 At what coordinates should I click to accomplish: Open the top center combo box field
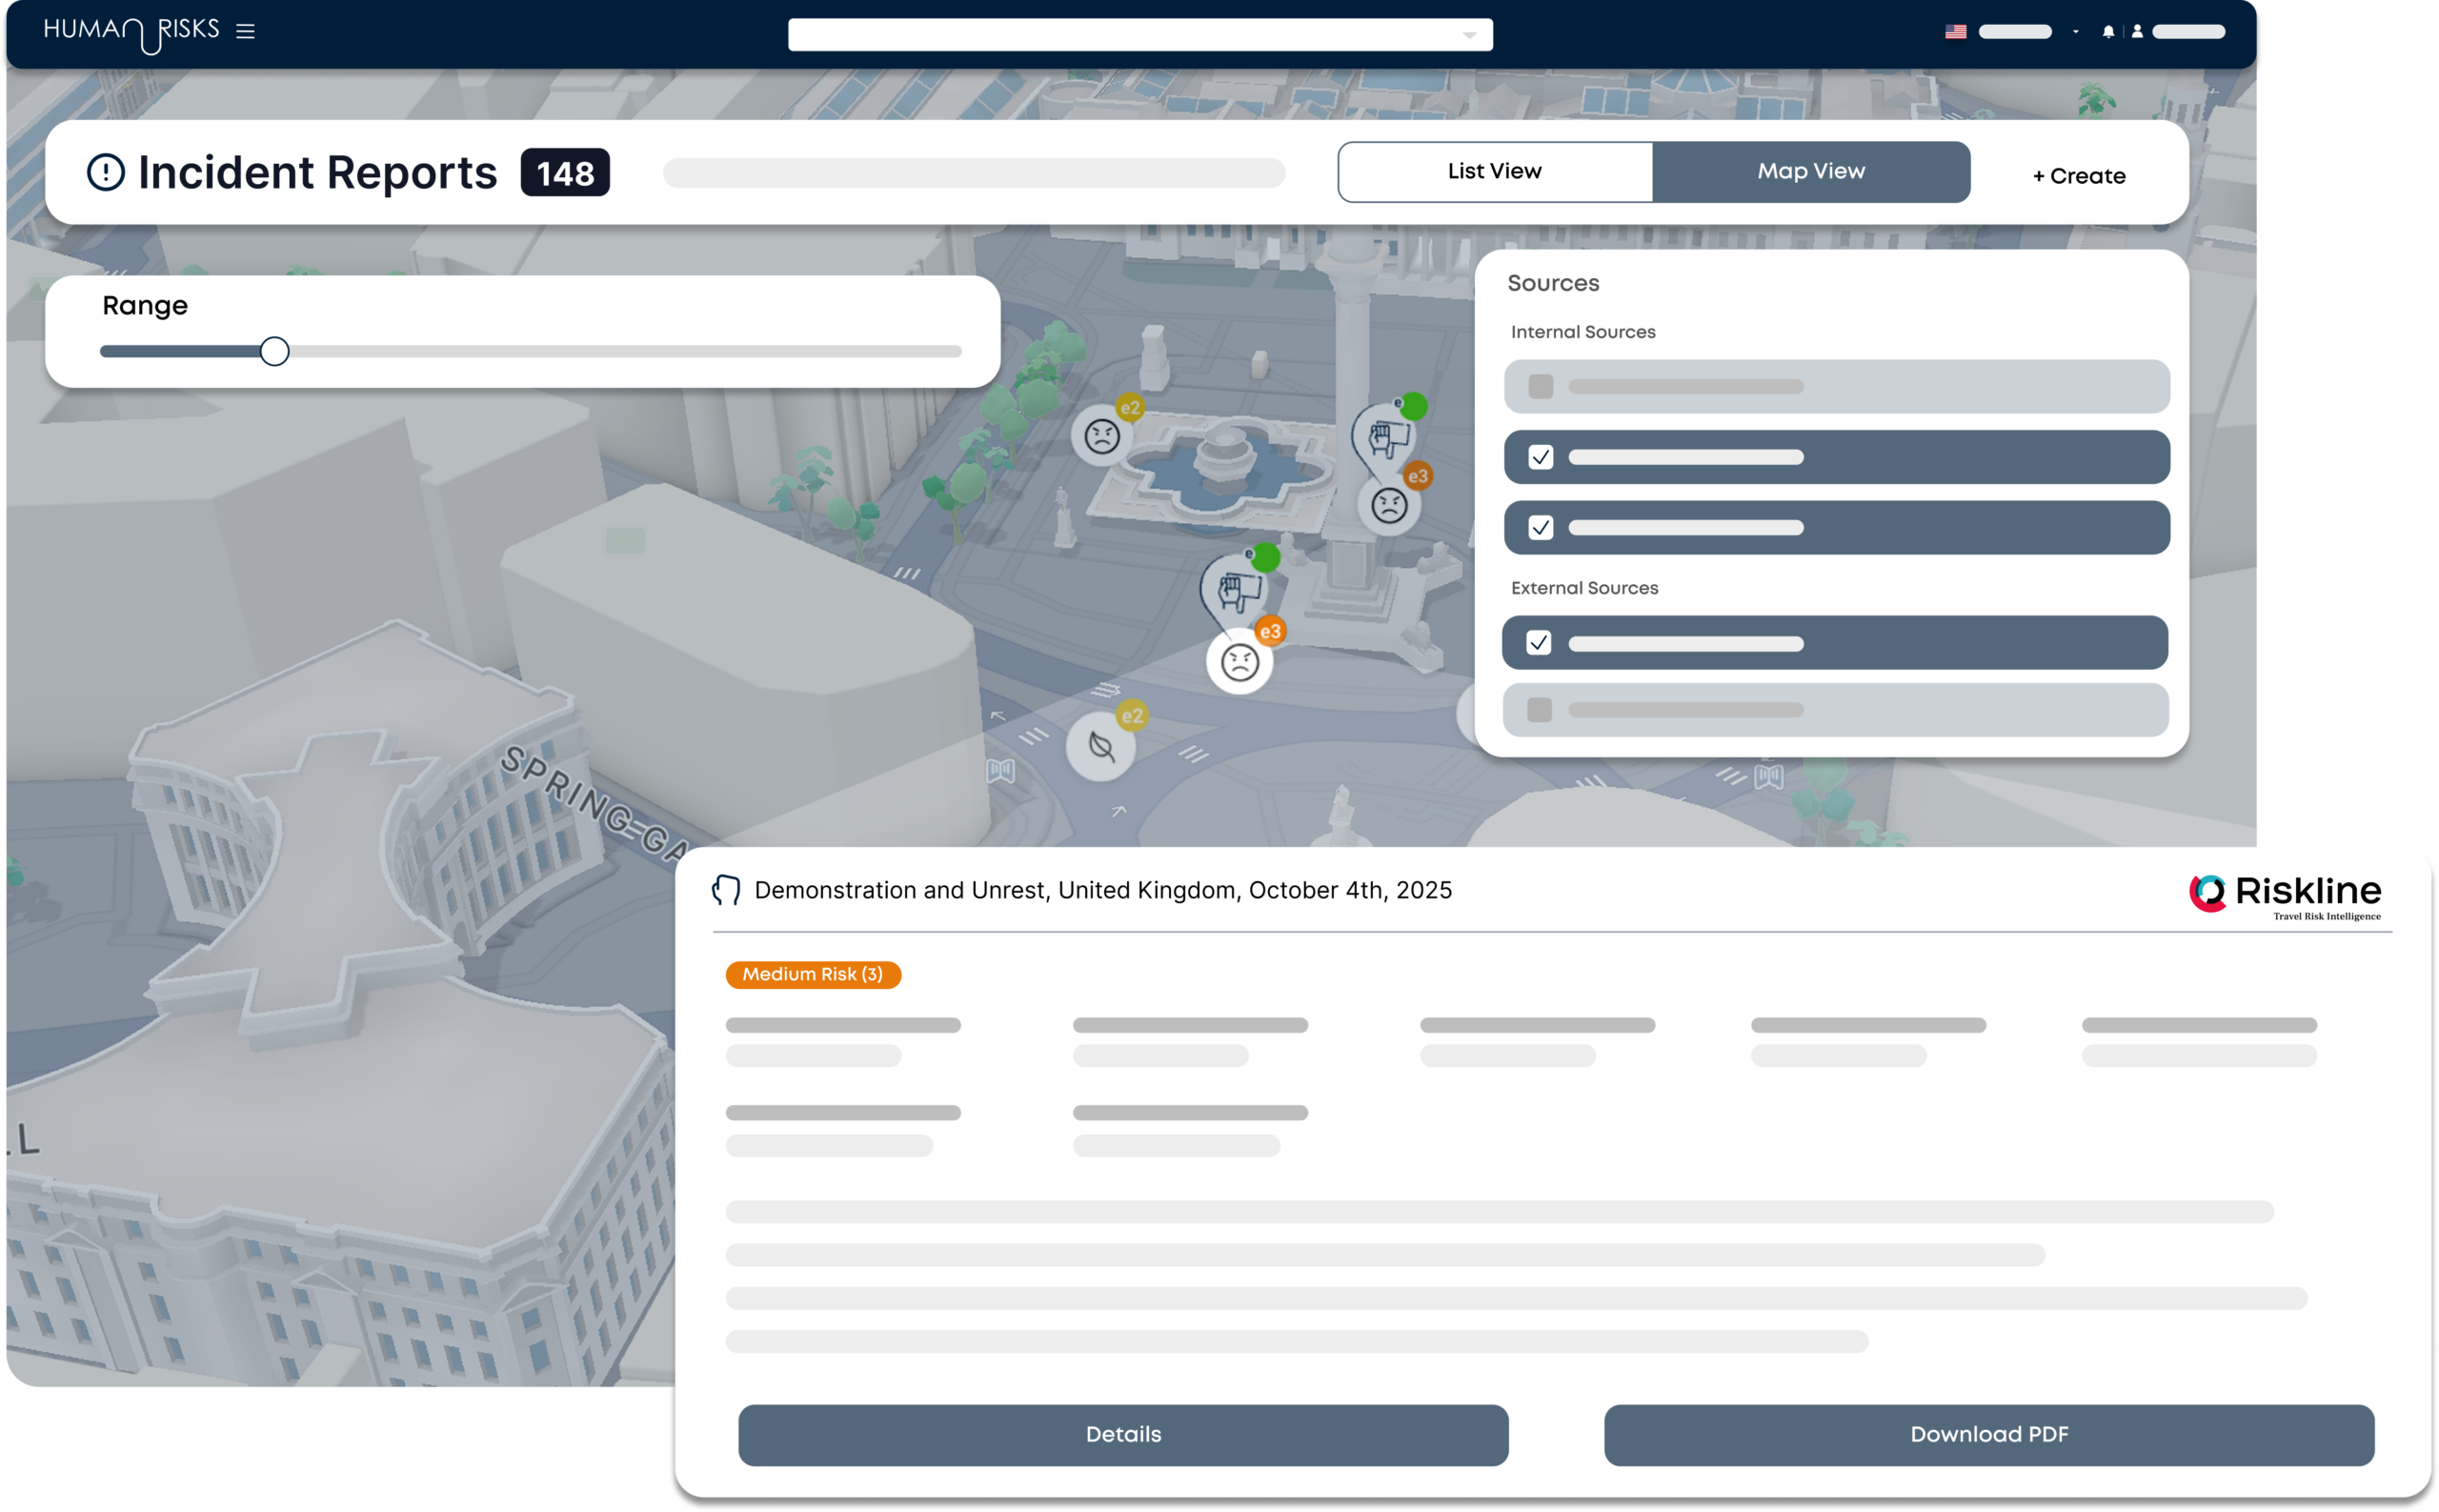(x=1120, y=35)
